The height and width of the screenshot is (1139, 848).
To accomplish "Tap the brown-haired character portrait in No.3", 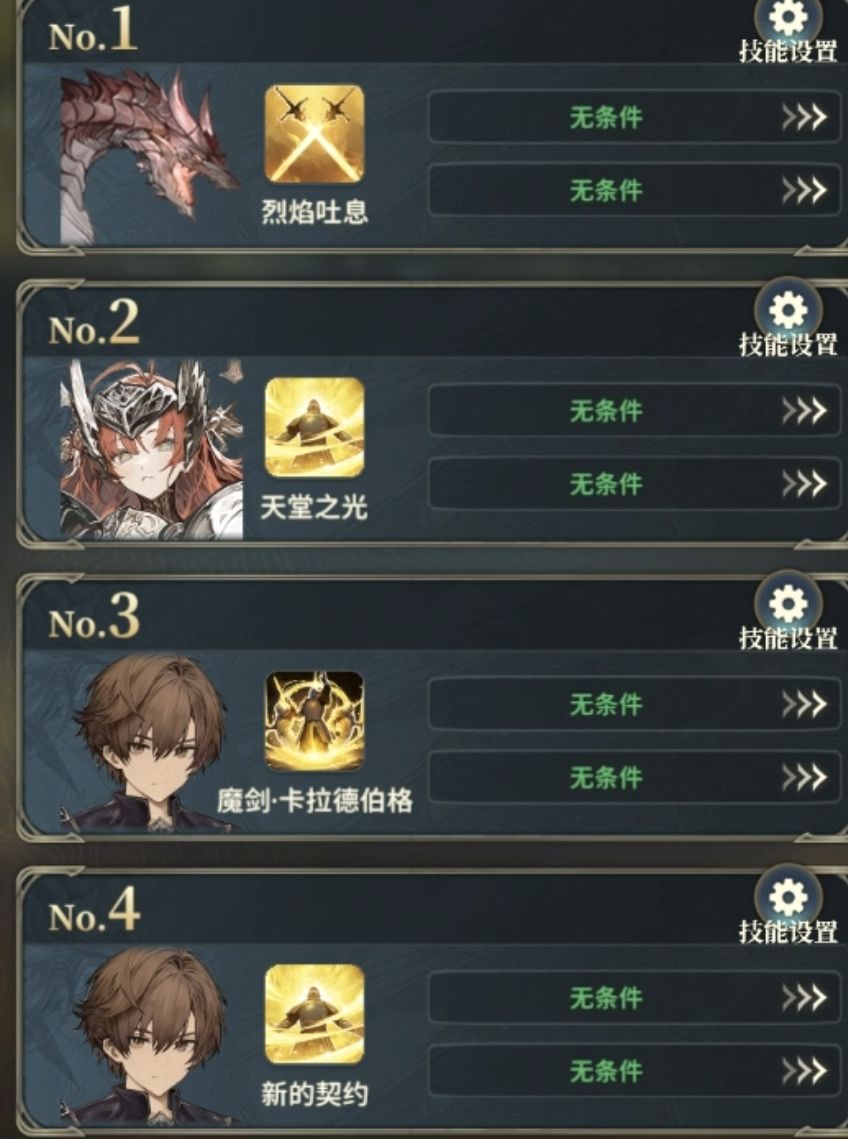I will [151, 742].
